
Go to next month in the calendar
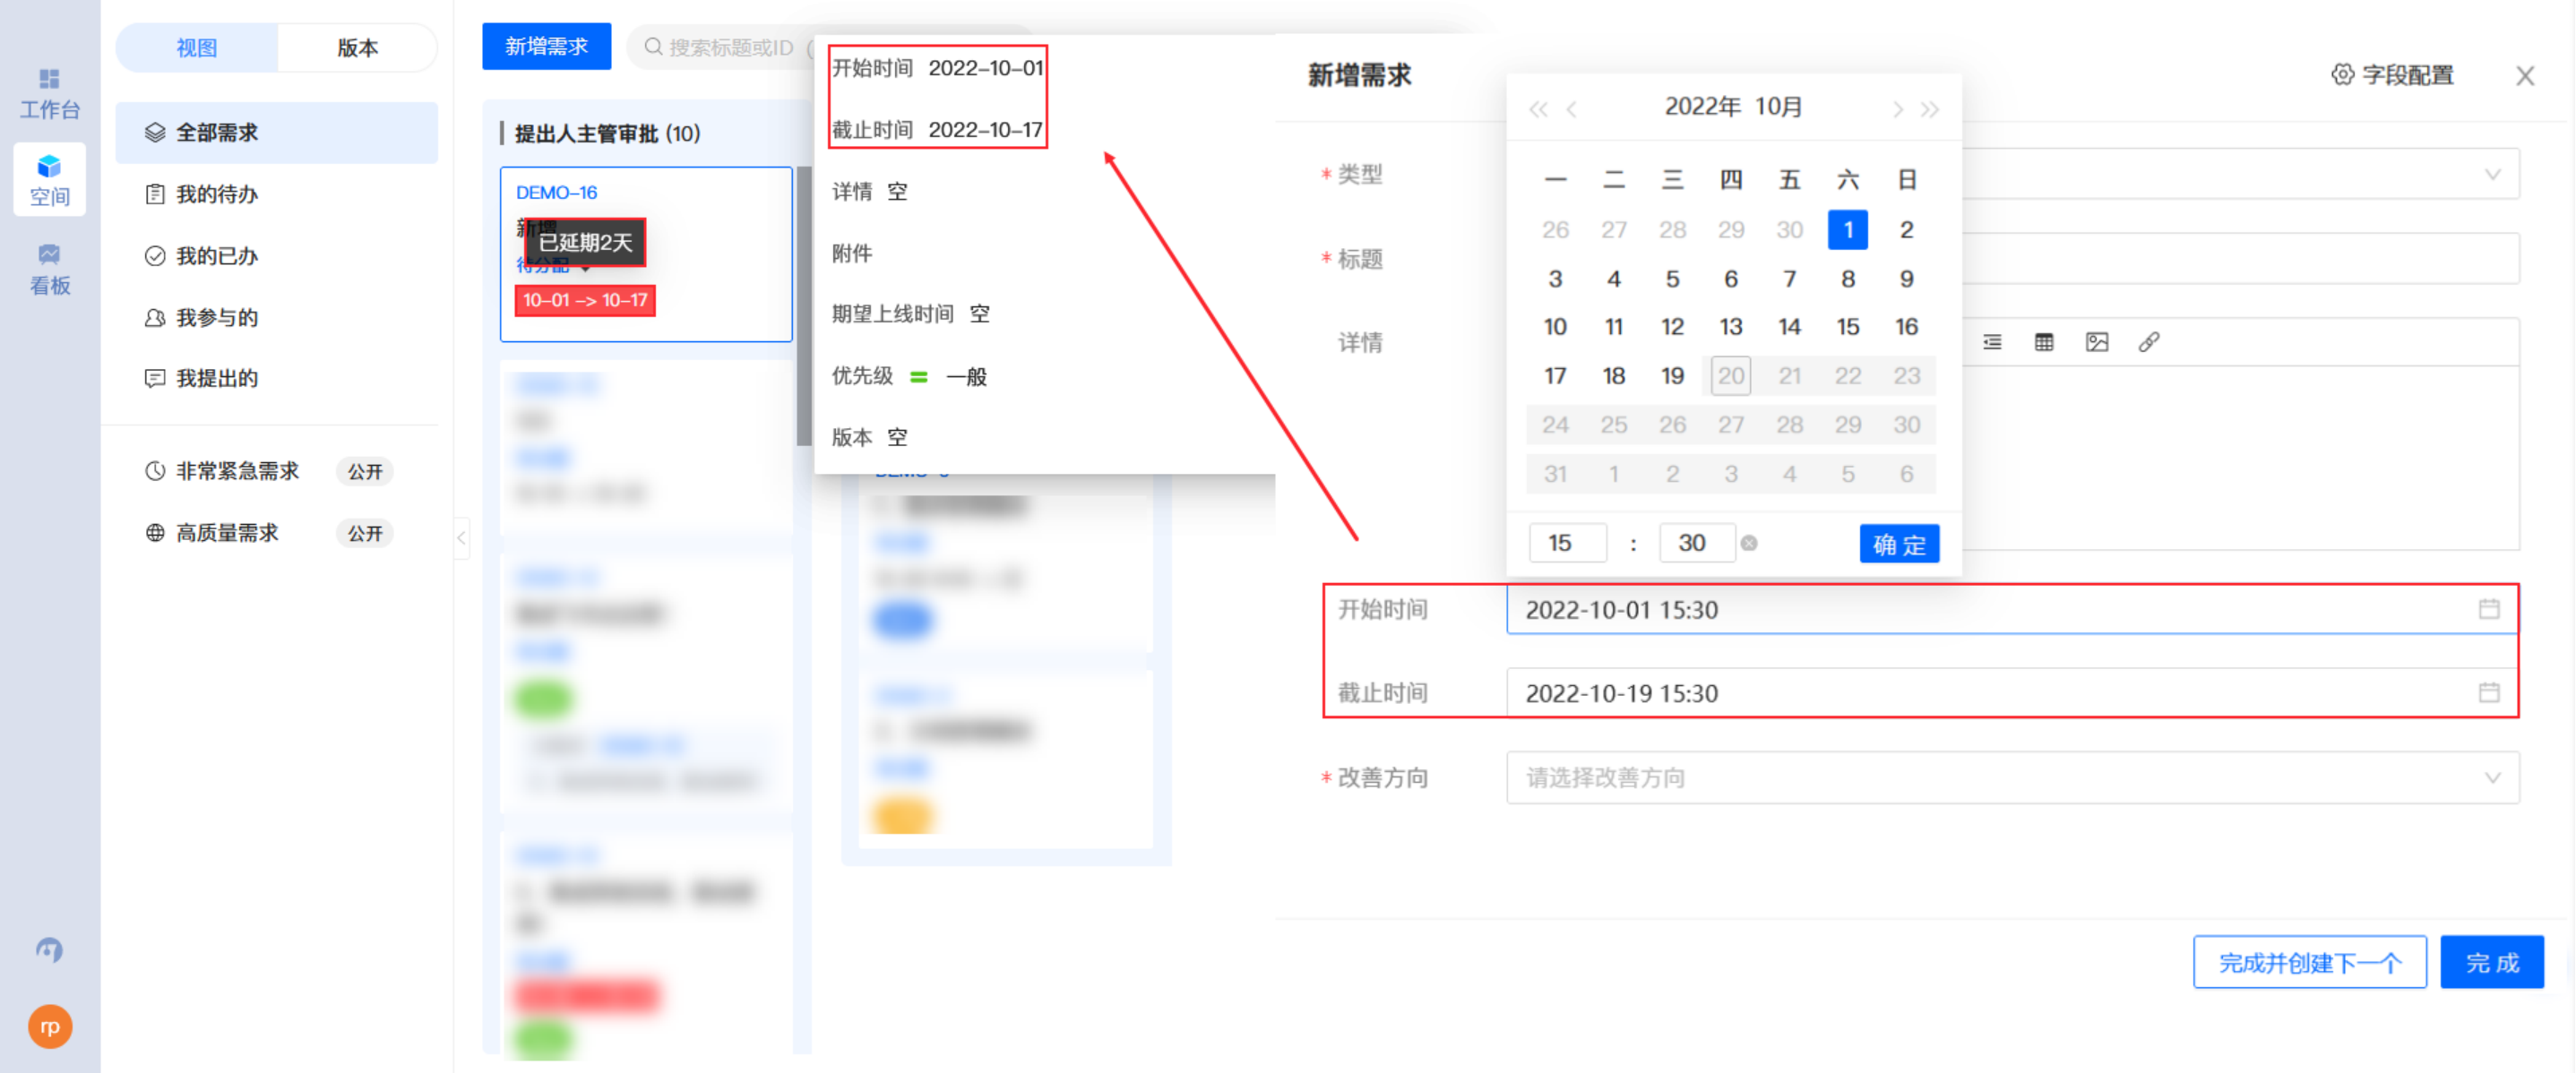tap(1897, 110)
